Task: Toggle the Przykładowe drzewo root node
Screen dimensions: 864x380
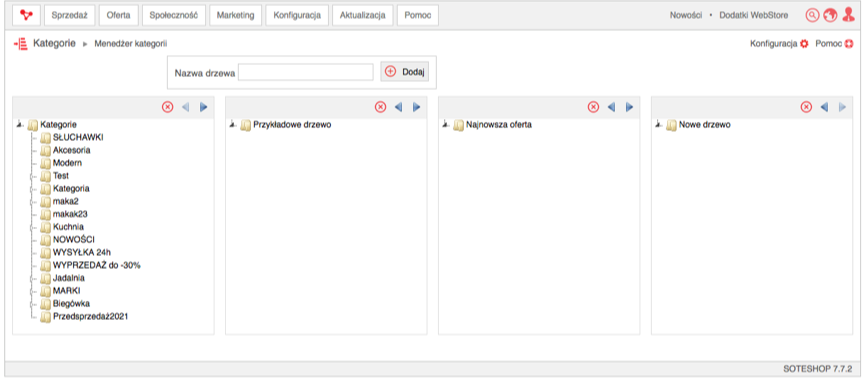Action: click(233, 125)
